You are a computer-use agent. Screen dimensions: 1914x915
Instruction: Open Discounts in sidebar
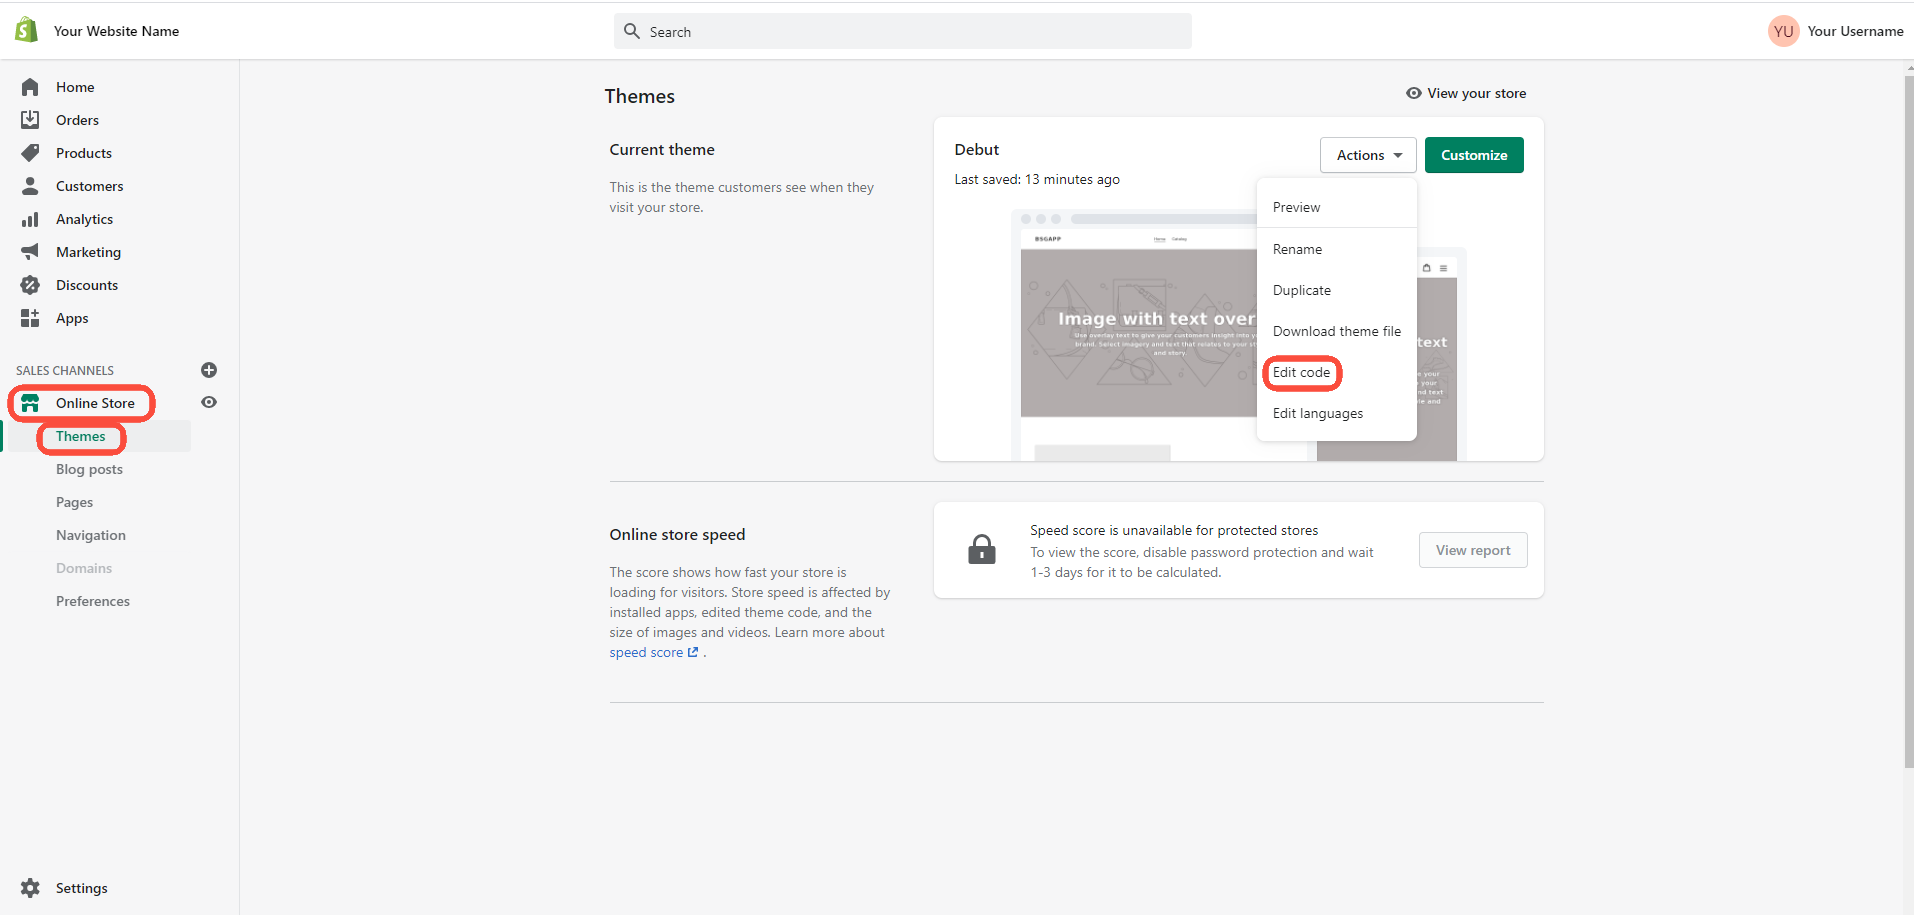(x=87, y=285)
